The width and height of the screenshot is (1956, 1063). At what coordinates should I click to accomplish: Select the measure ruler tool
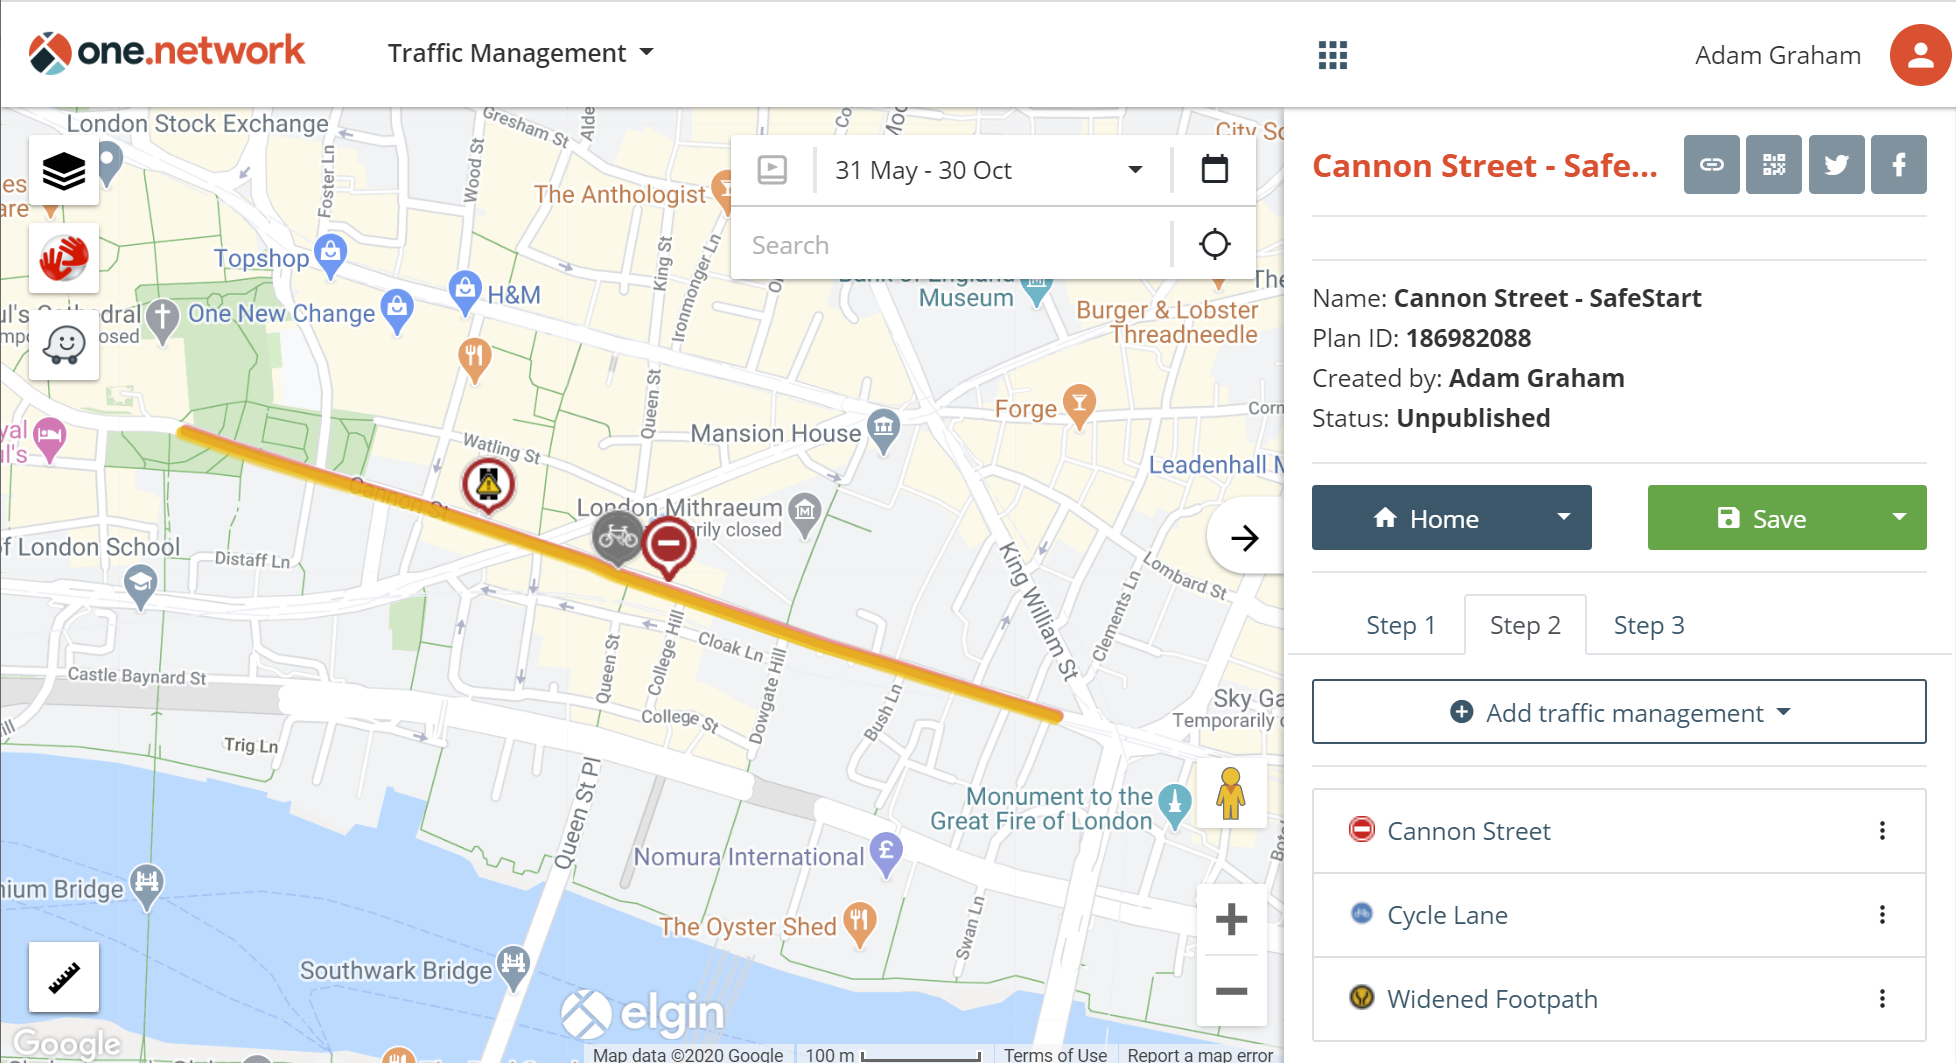(x=64, y=977)
